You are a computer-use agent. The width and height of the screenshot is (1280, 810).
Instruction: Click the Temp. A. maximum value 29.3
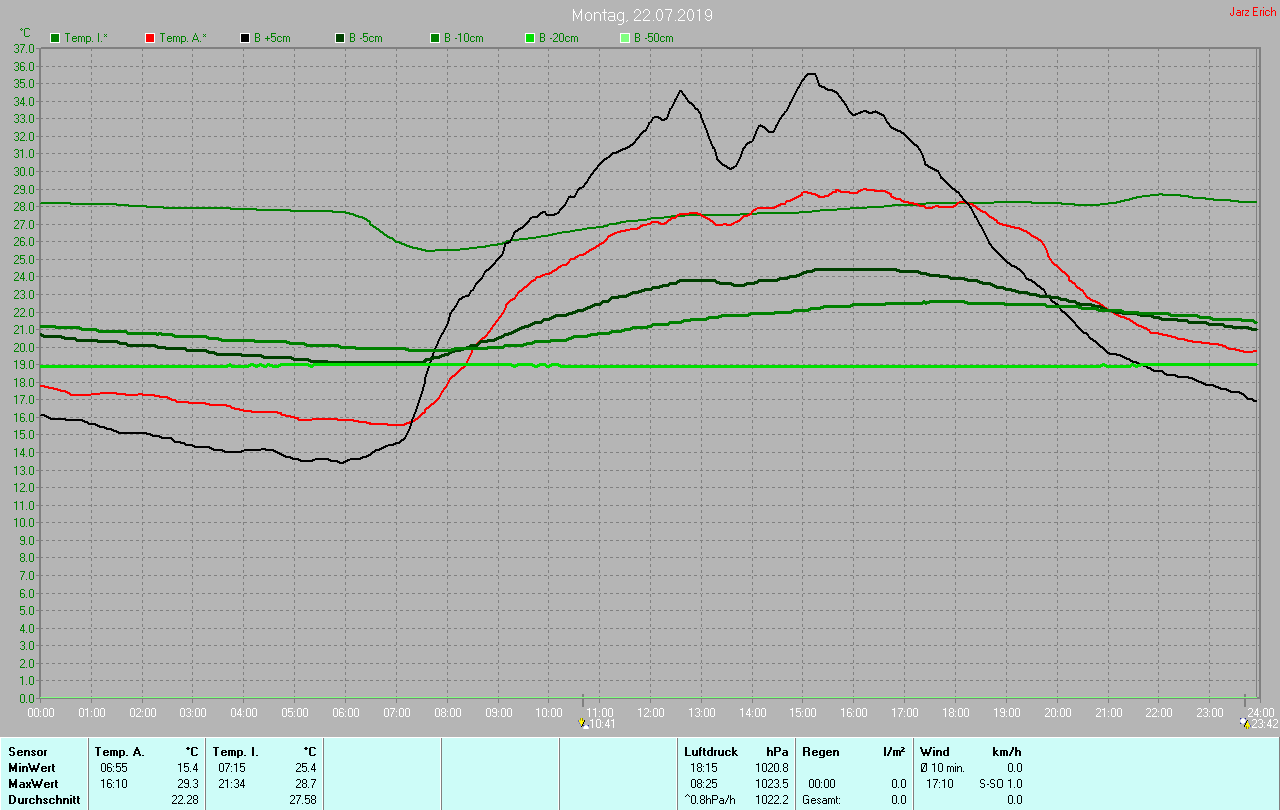pyautogui.click(x=189, y=783)
